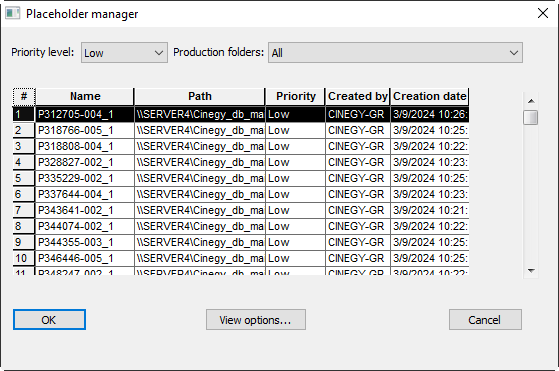
Task: Click the Created by cell of P328827-002_1
Action: 358,163
